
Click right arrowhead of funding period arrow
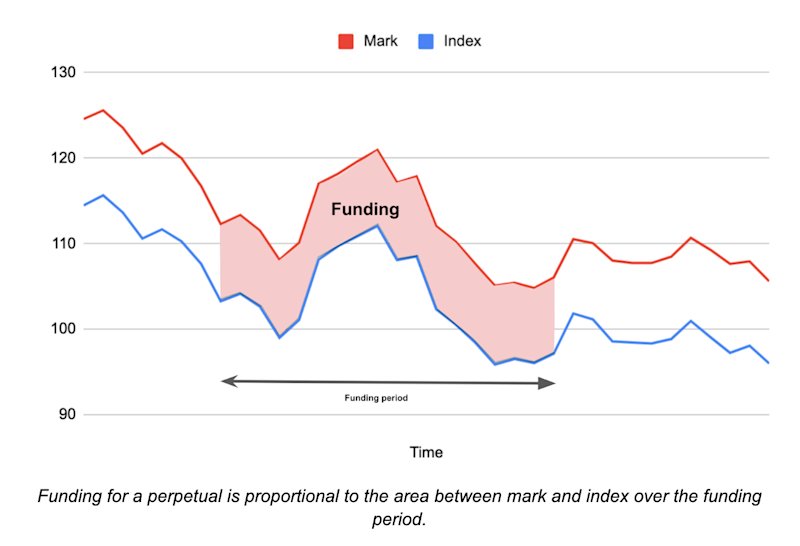[x=547, y=383]
